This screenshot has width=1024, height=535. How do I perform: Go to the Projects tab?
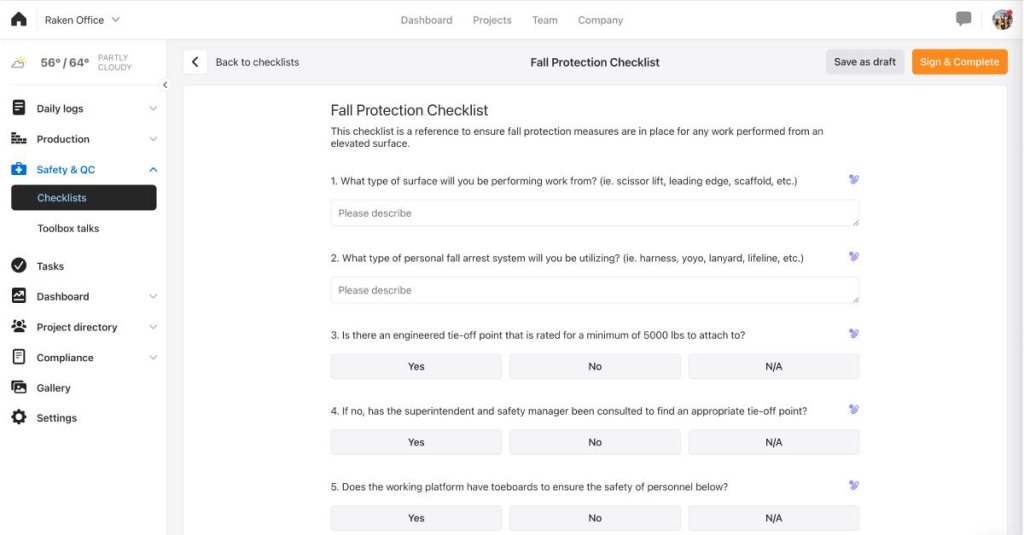point(492,20)
